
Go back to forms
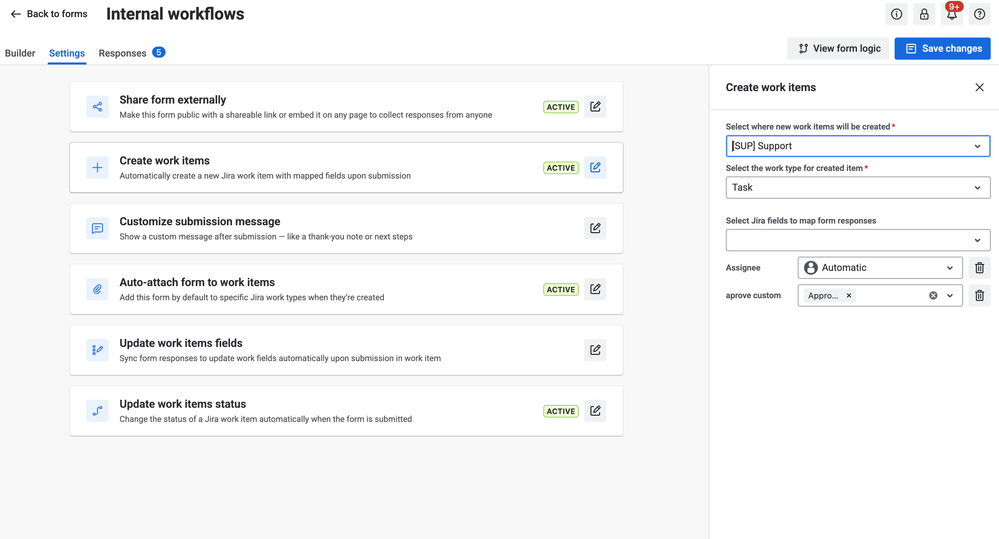coord(49,14)
